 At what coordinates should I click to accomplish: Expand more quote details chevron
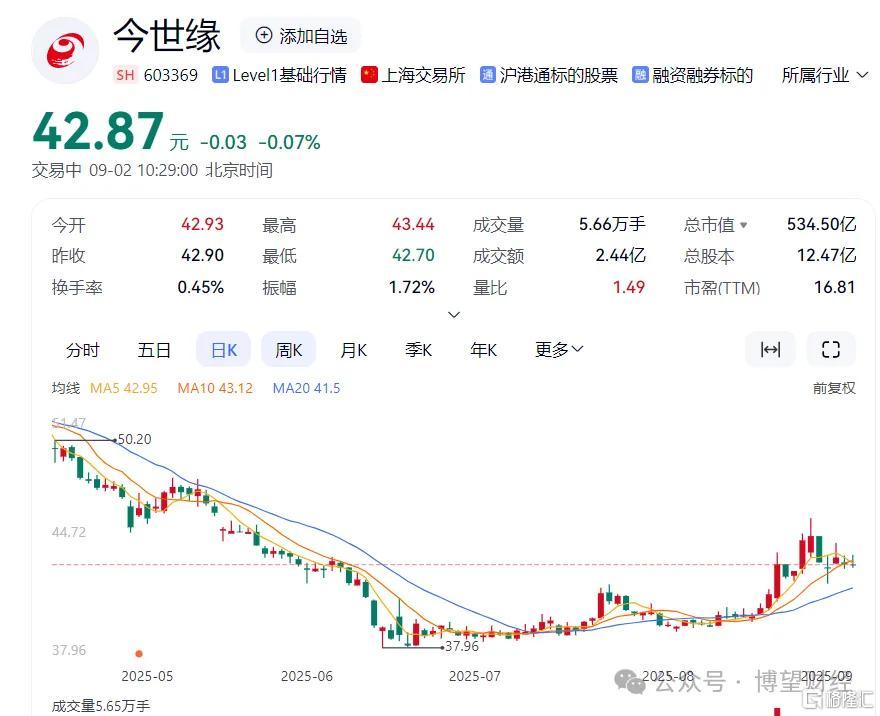454,315
